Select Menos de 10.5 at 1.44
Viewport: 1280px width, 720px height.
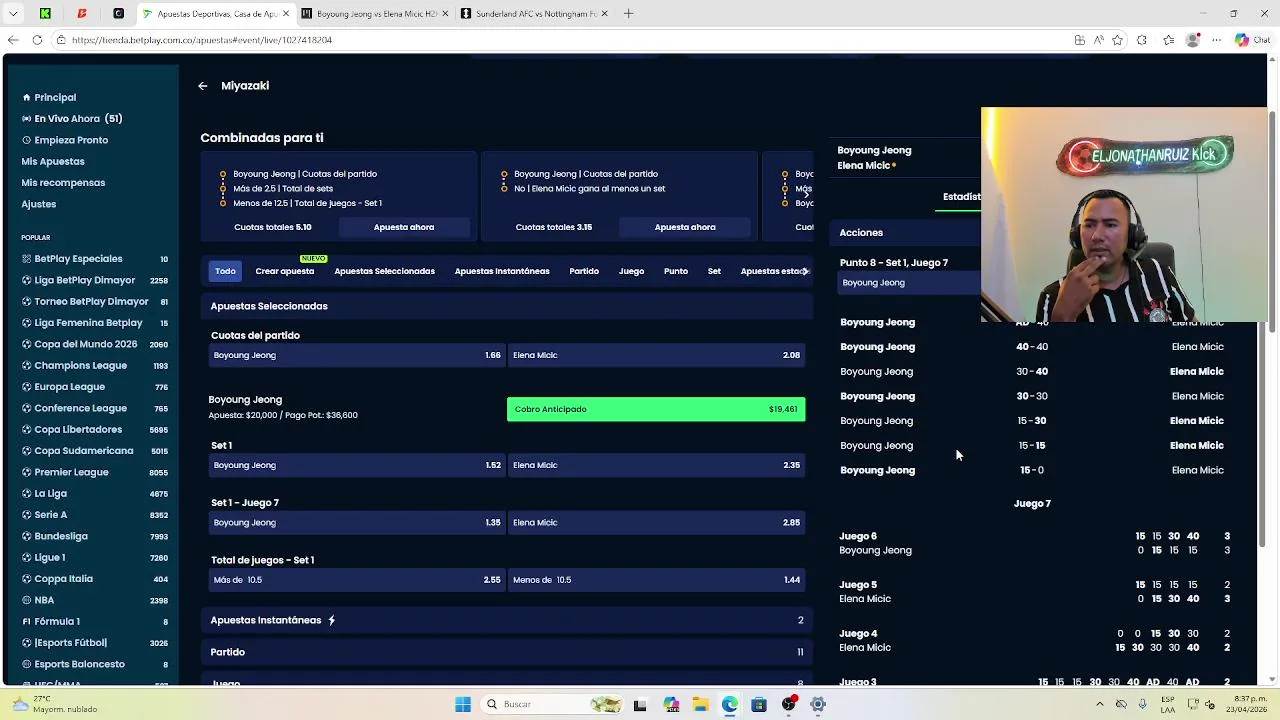tap(656, 580)
